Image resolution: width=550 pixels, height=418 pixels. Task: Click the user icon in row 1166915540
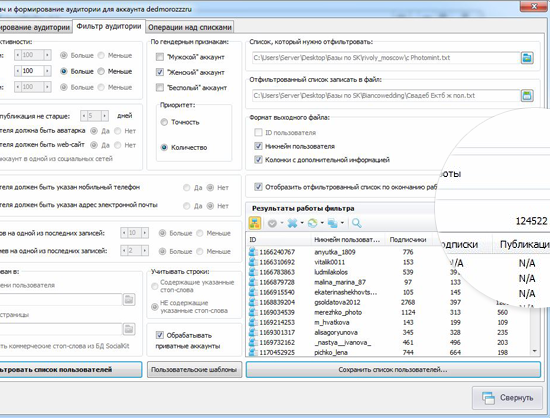point(253,292)
